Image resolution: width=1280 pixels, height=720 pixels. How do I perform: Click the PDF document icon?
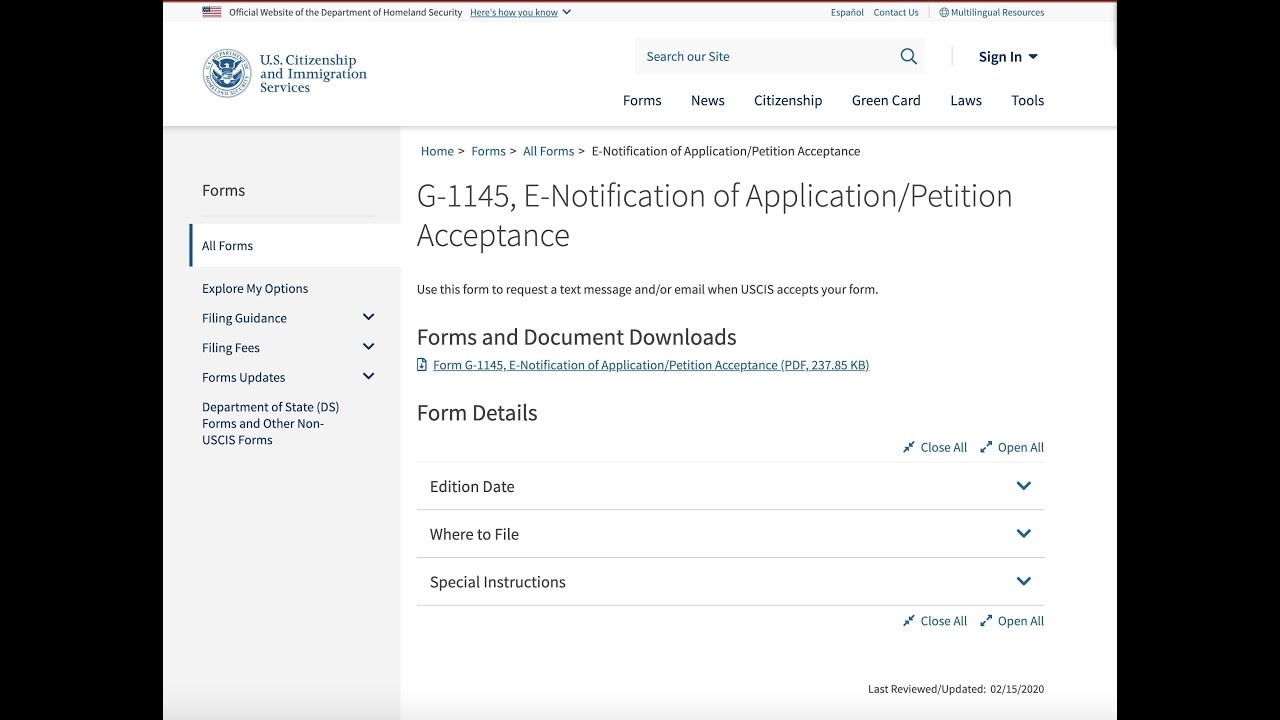tap(422, 365)
